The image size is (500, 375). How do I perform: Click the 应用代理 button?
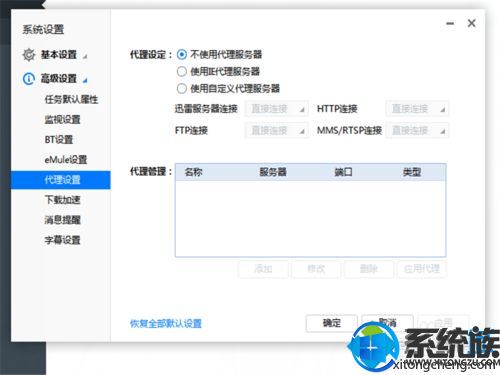click(x=422, y=269)
